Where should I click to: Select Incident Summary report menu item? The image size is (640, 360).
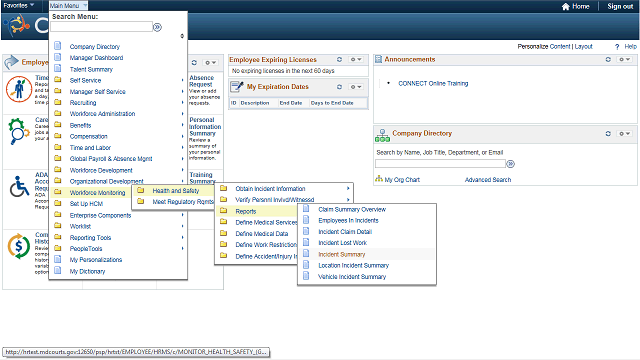342,254
